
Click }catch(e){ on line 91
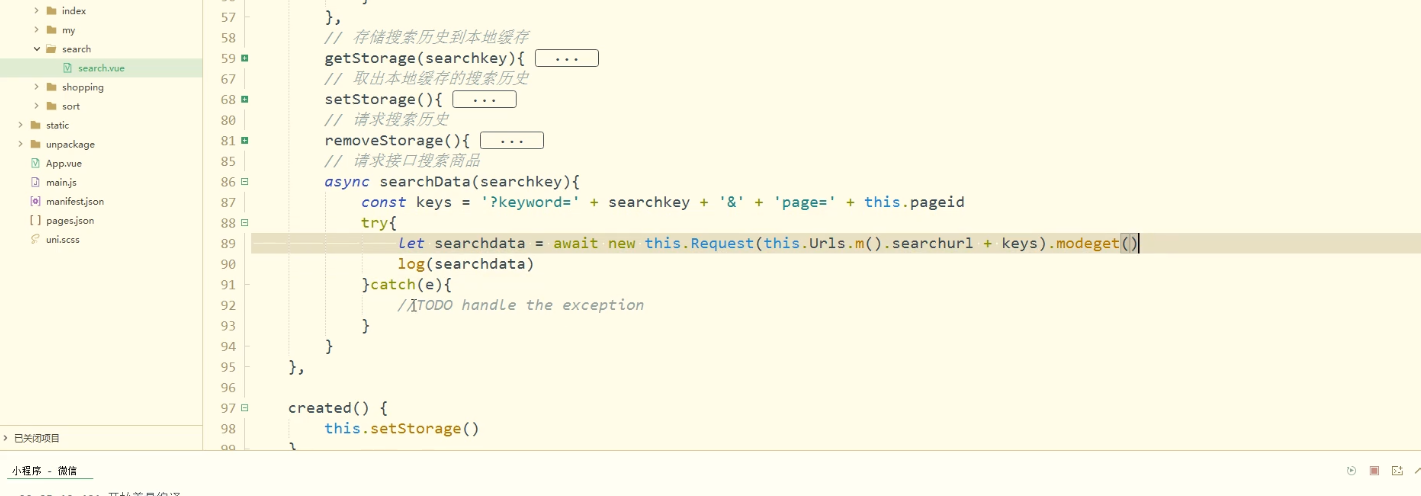point(407,284)
